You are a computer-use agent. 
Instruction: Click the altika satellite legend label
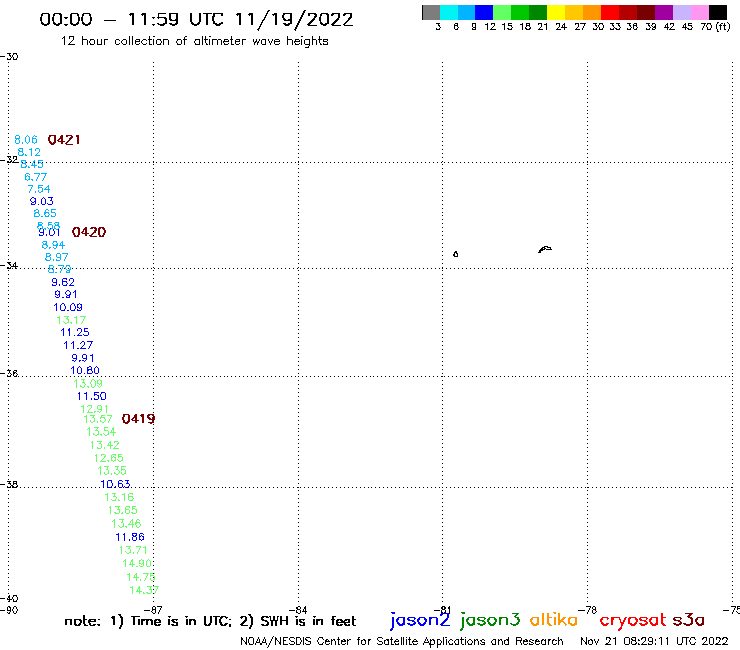click(x=554, y=620)
